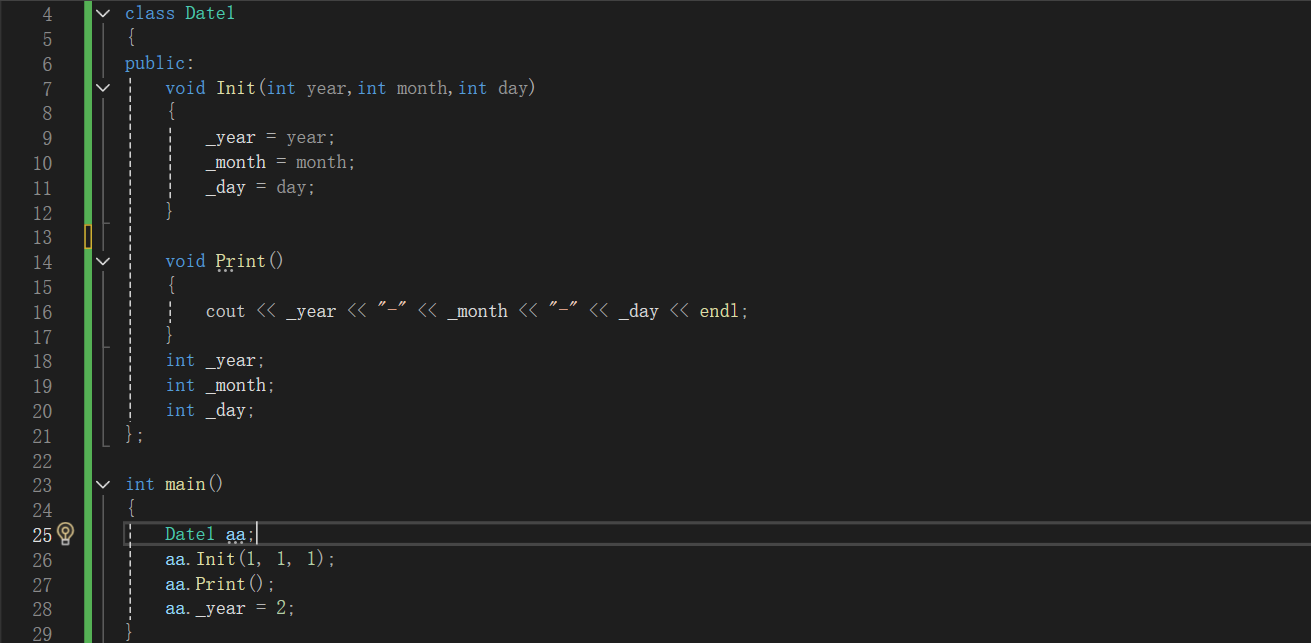
Task: Click the variable aa on line 25
Action: pyautogui.click(x=236, y=534)
